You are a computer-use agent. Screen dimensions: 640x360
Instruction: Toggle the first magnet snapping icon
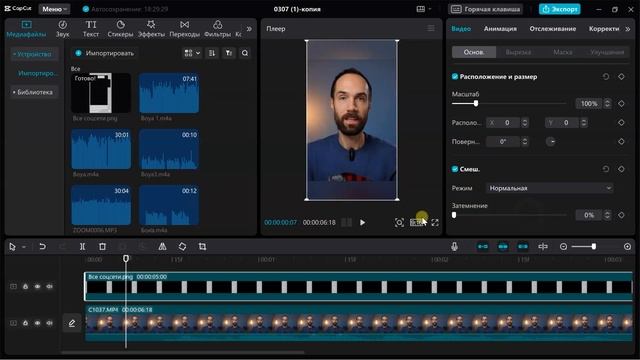[x=483, y=247]
